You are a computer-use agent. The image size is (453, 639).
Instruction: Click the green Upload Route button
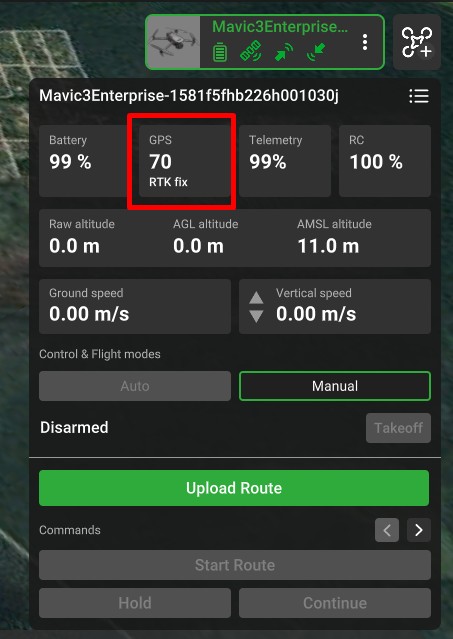[234, 488]
